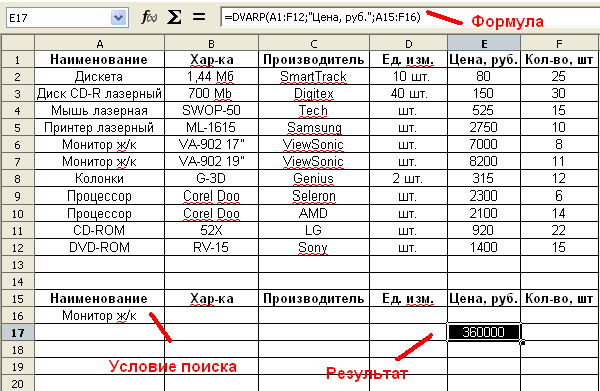Click cell 700 Mb
This screenshot has width=600, height=391.
point(211,93)
